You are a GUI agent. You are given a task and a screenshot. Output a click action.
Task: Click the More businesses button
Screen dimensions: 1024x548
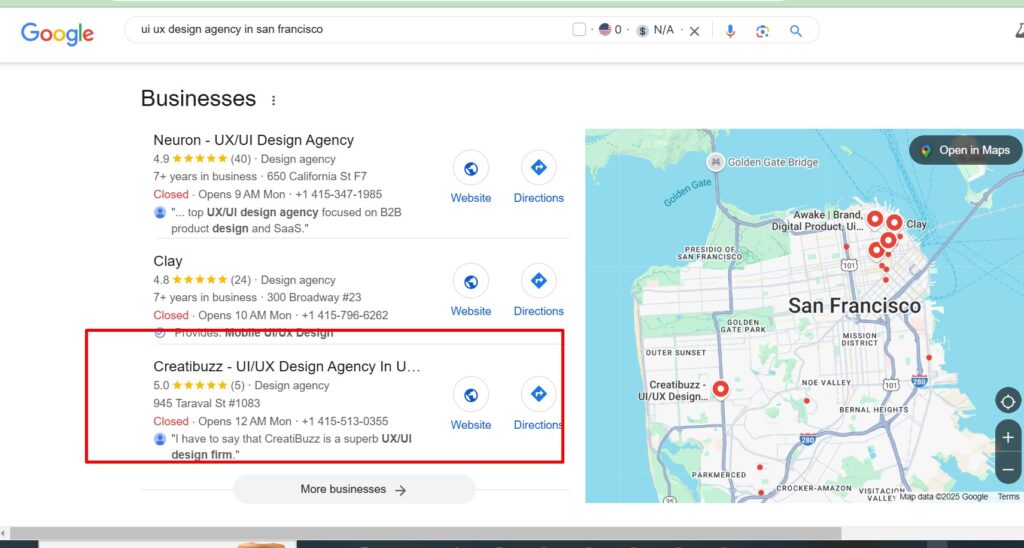354,489
